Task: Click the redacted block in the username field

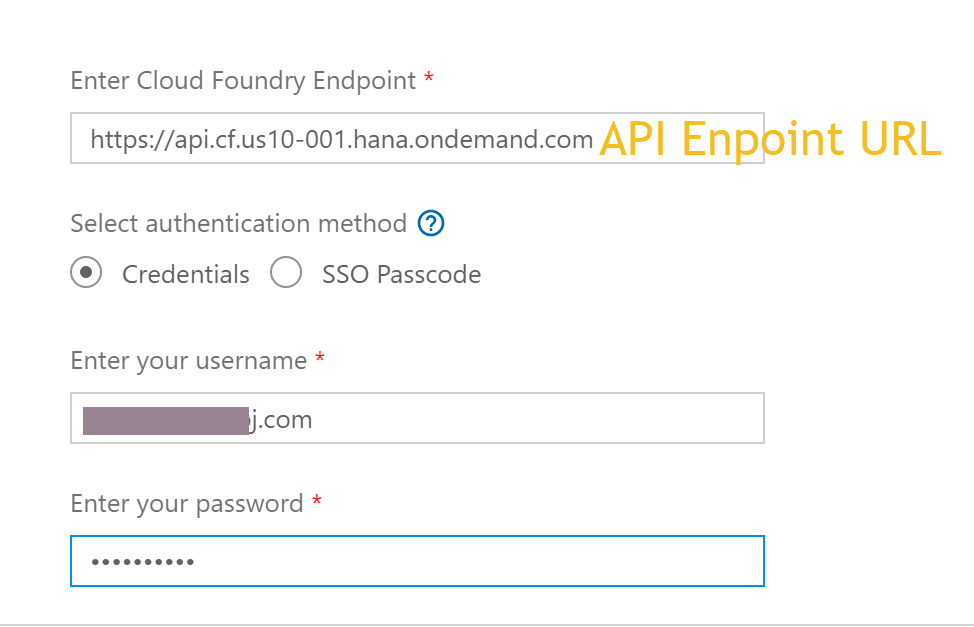Action: tap(165, 420)
